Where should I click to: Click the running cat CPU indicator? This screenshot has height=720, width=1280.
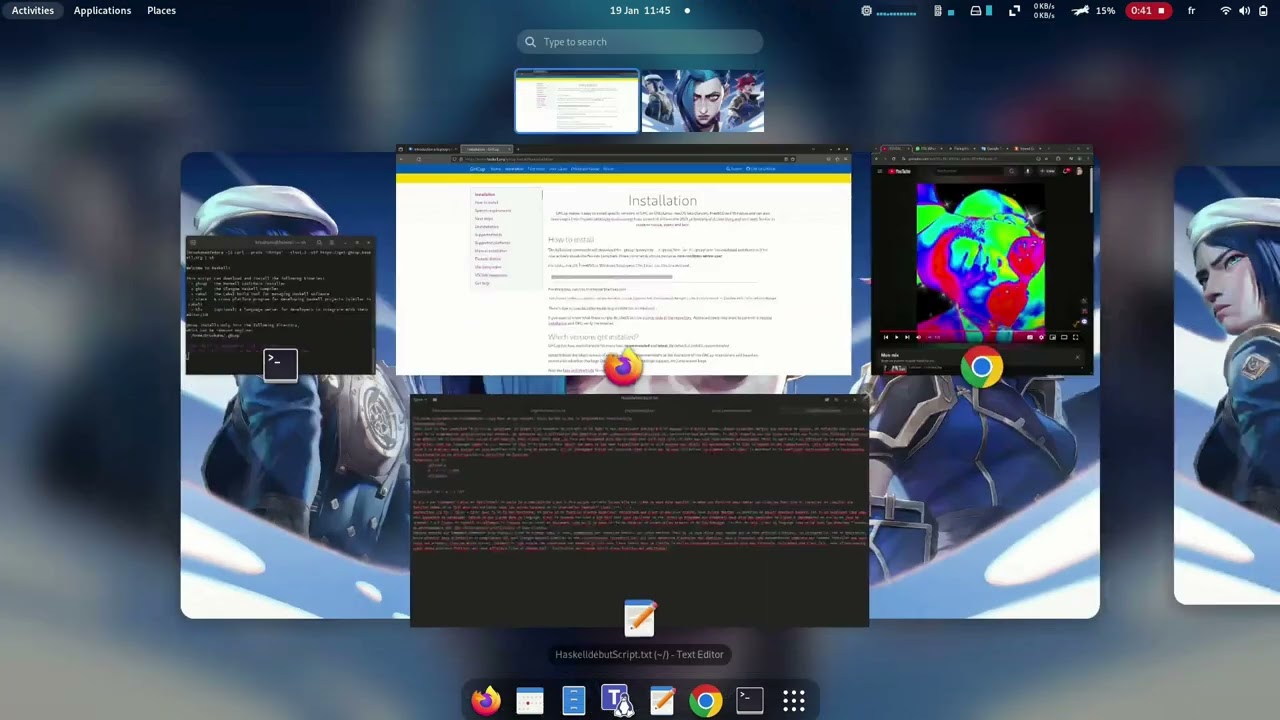pyautogui.click(x=1081, y=11)
